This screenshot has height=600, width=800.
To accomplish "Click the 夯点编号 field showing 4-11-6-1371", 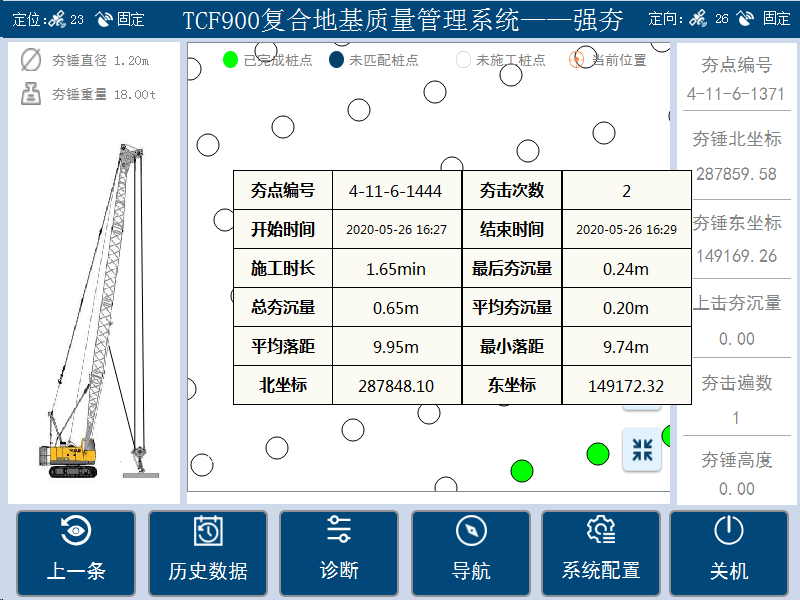I will pos(738,90).
